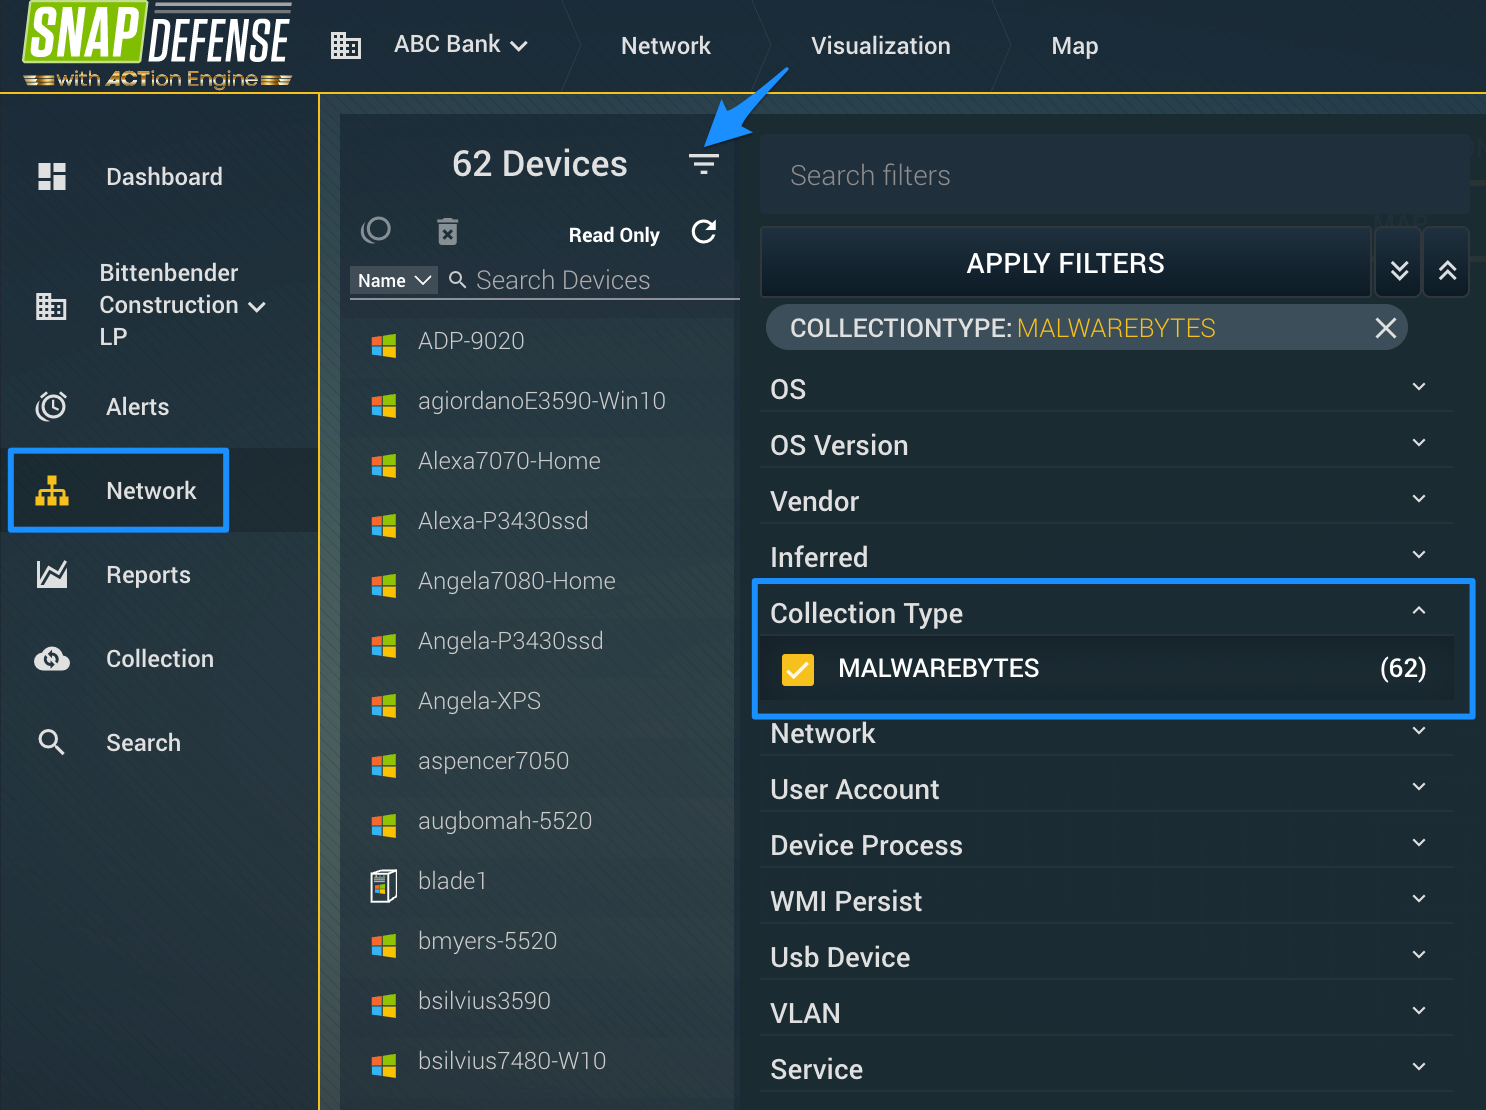
Task: Click the Search Devices input field
Action: click(594, 281)
